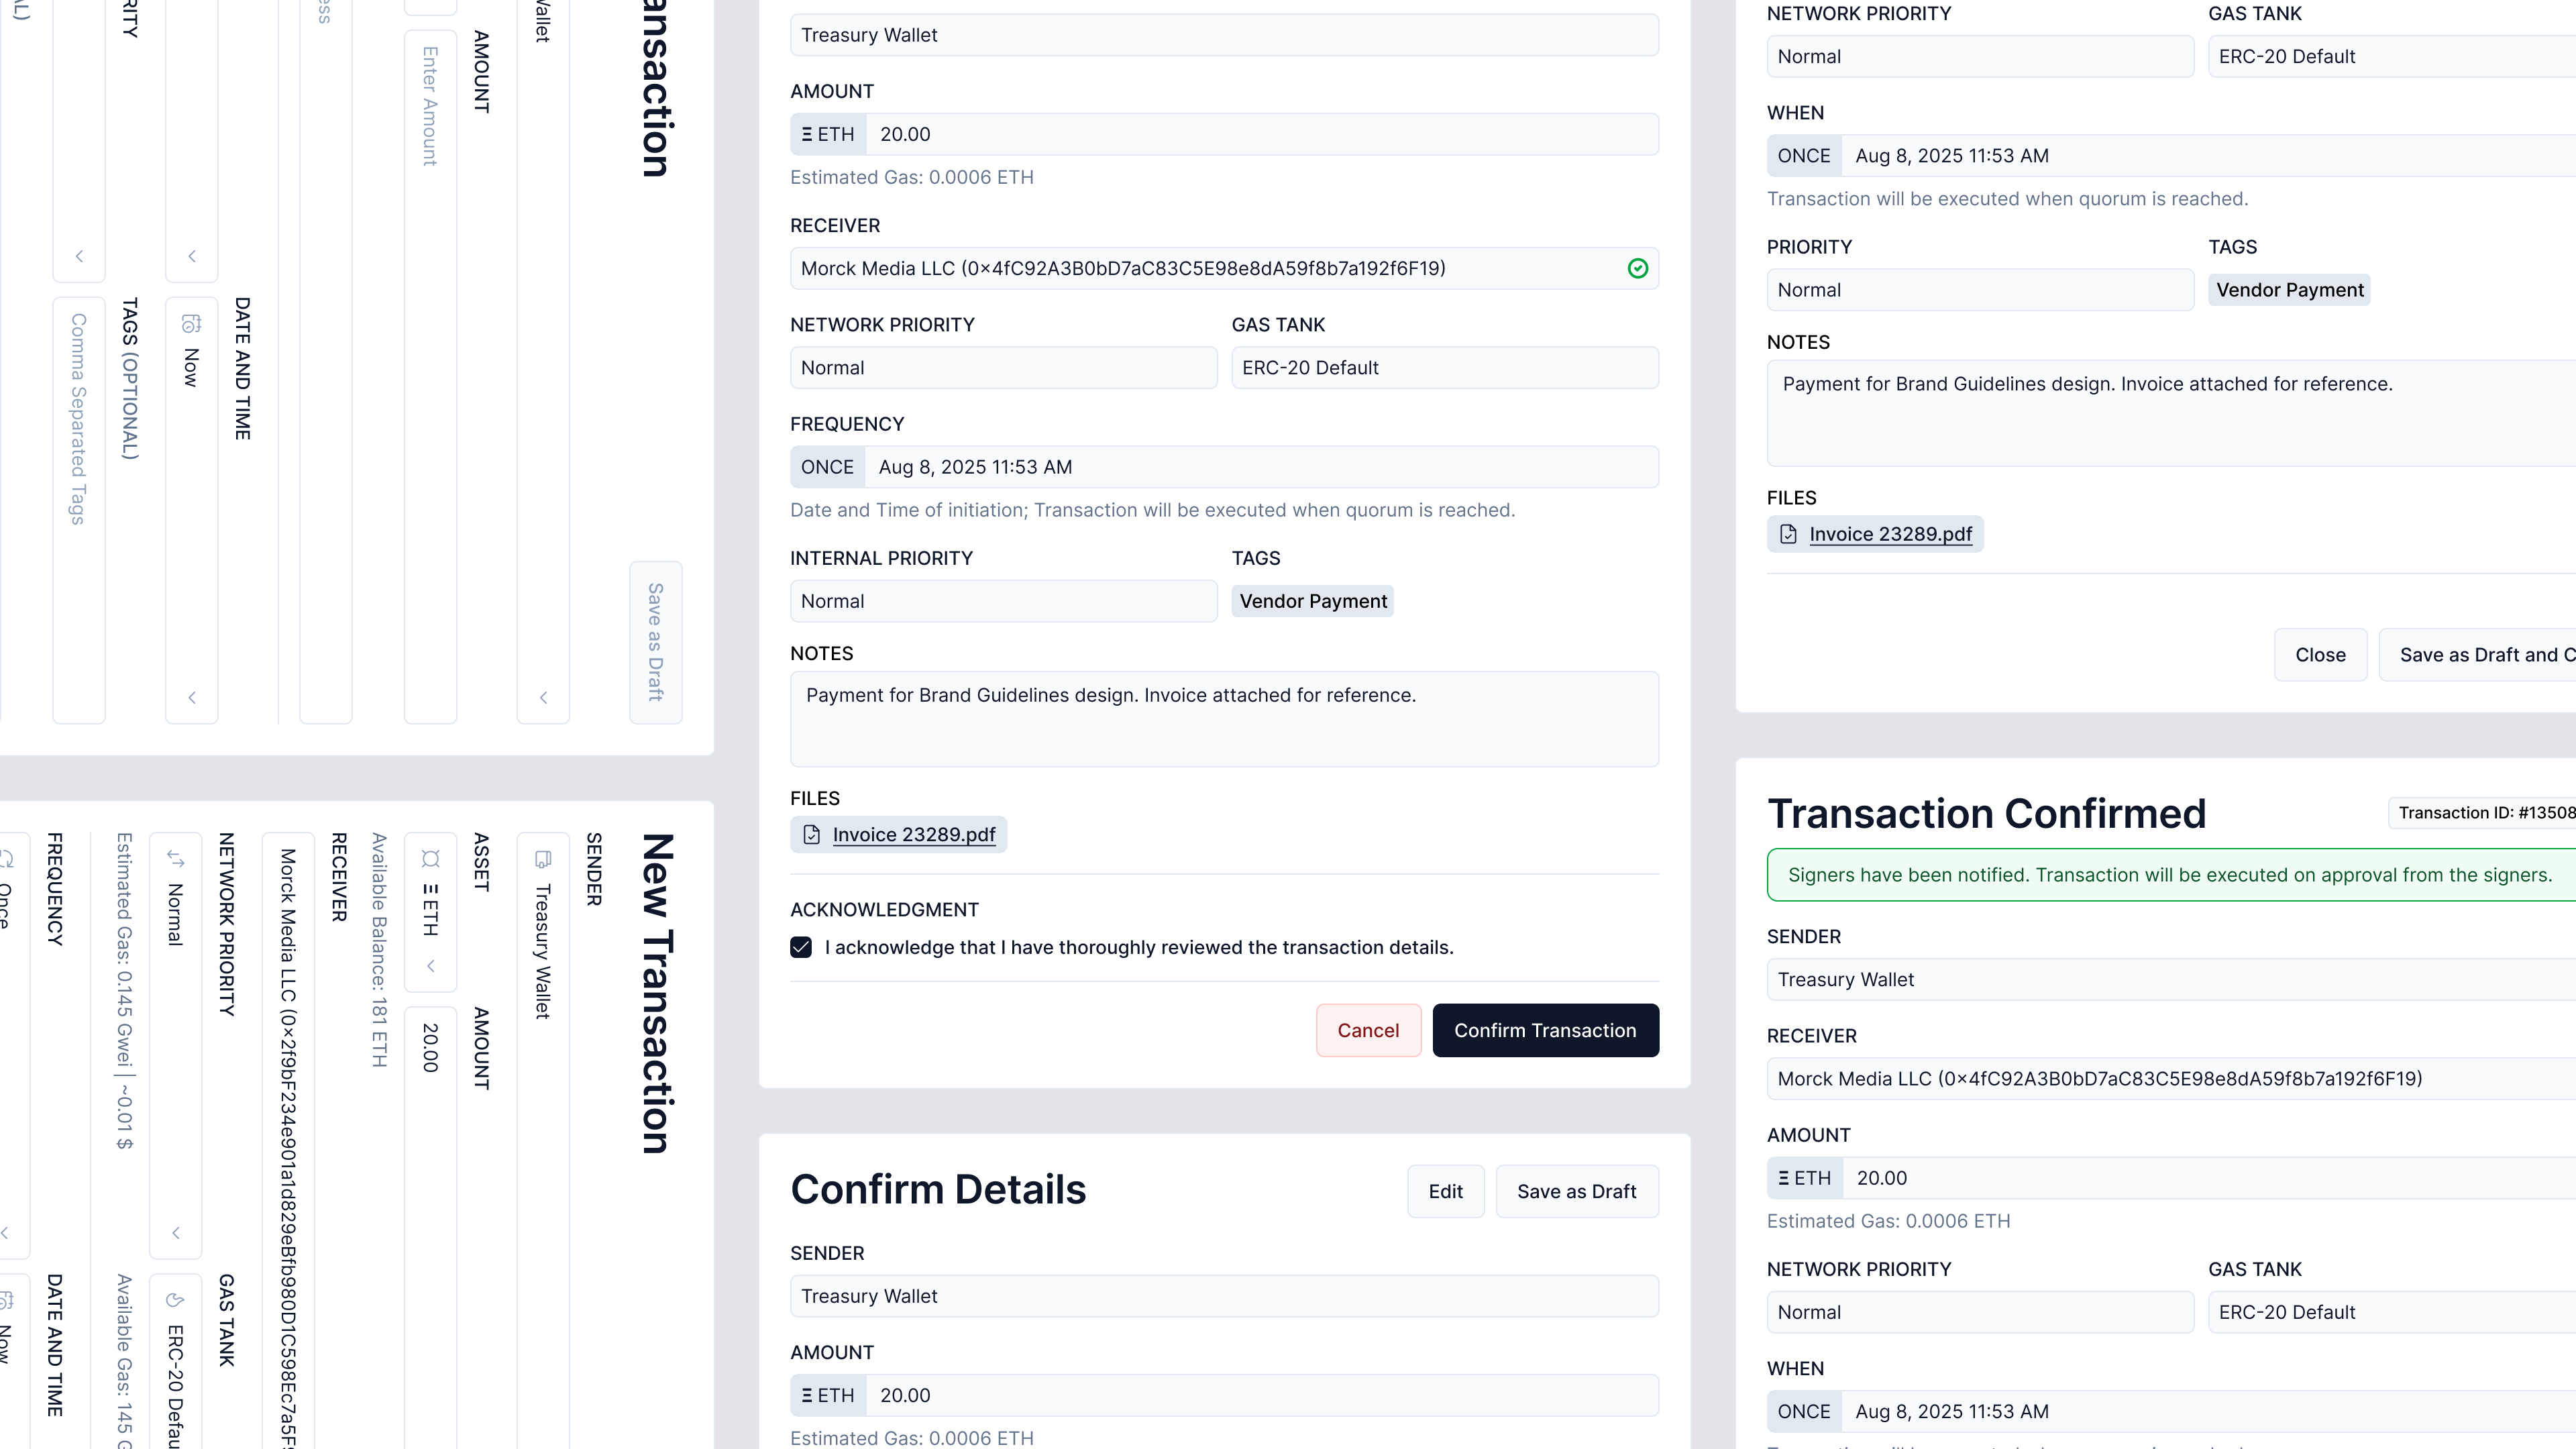The height and width of the screenshot is (1449, 2576).
Task: Open the Internal Priority dropdown
Action: (x=1003, y=601)
